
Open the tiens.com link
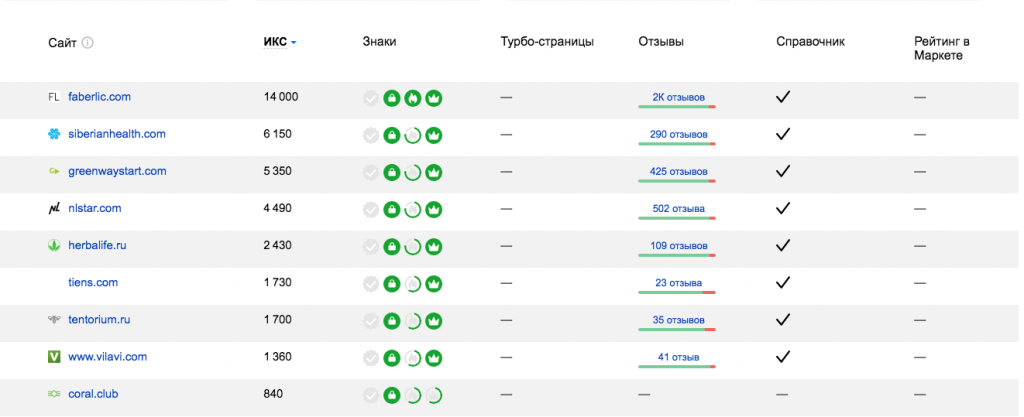coord(93,283)
